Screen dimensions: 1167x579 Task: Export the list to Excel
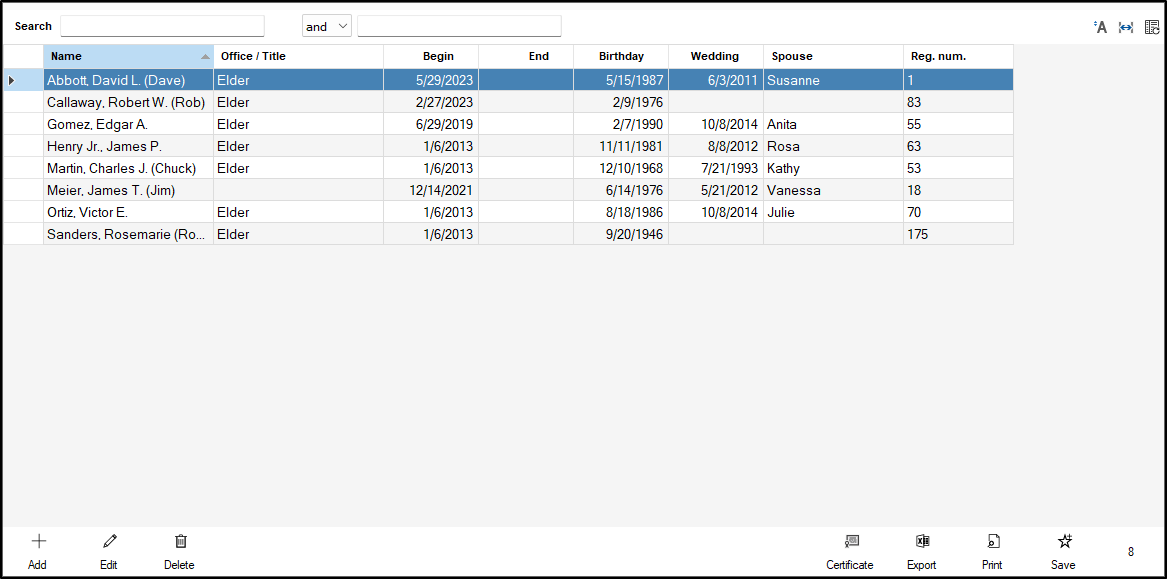(922, 551)
